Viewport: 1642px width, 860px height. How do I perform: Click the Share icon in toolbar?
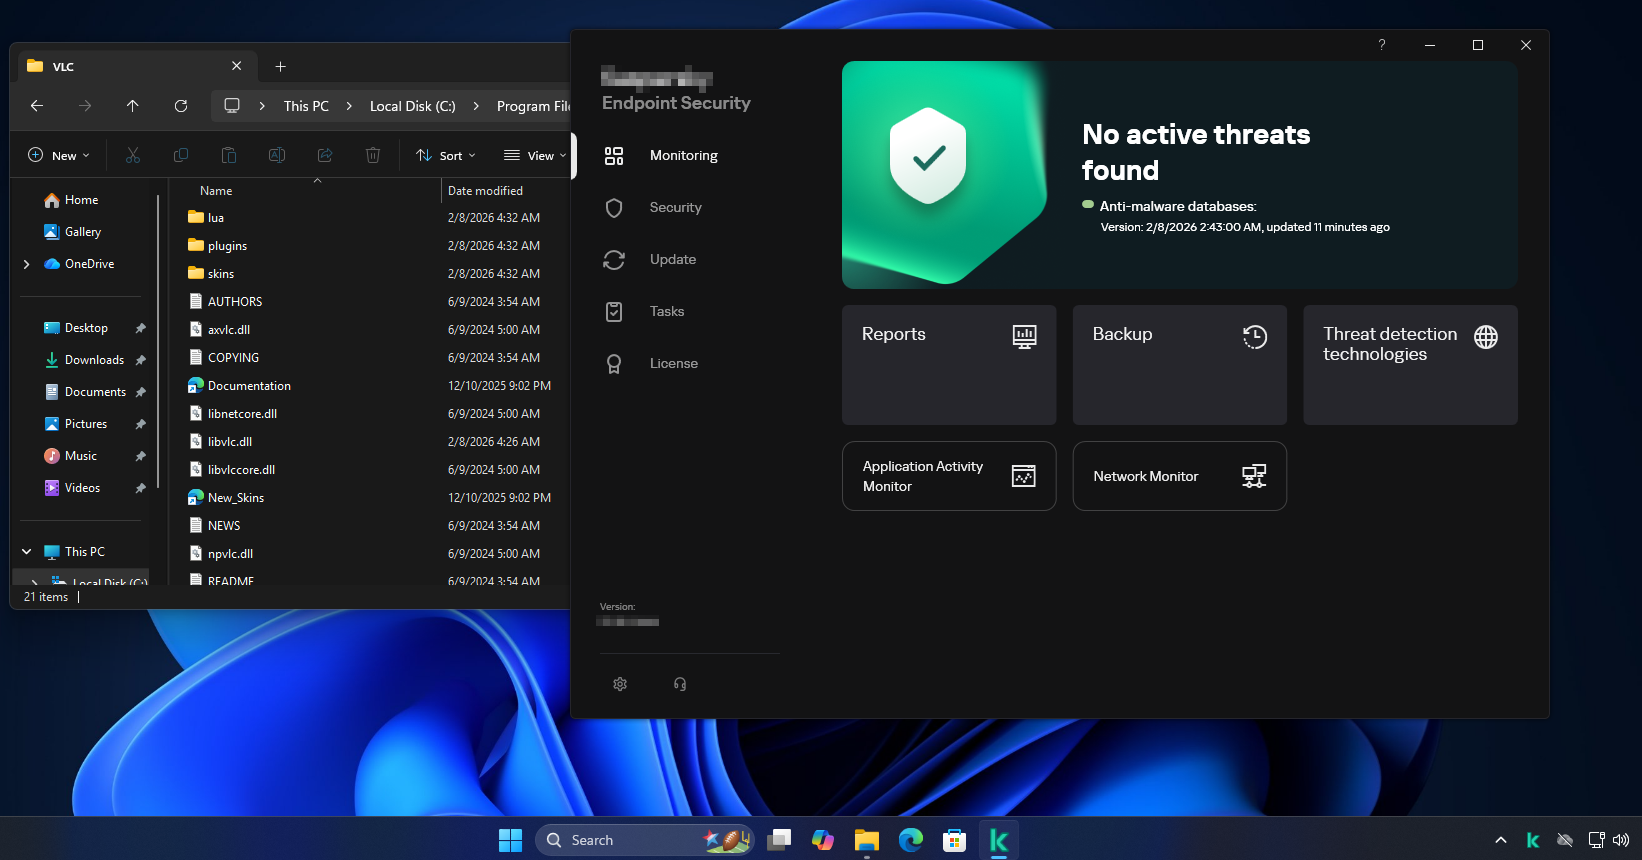click(325, 155)
